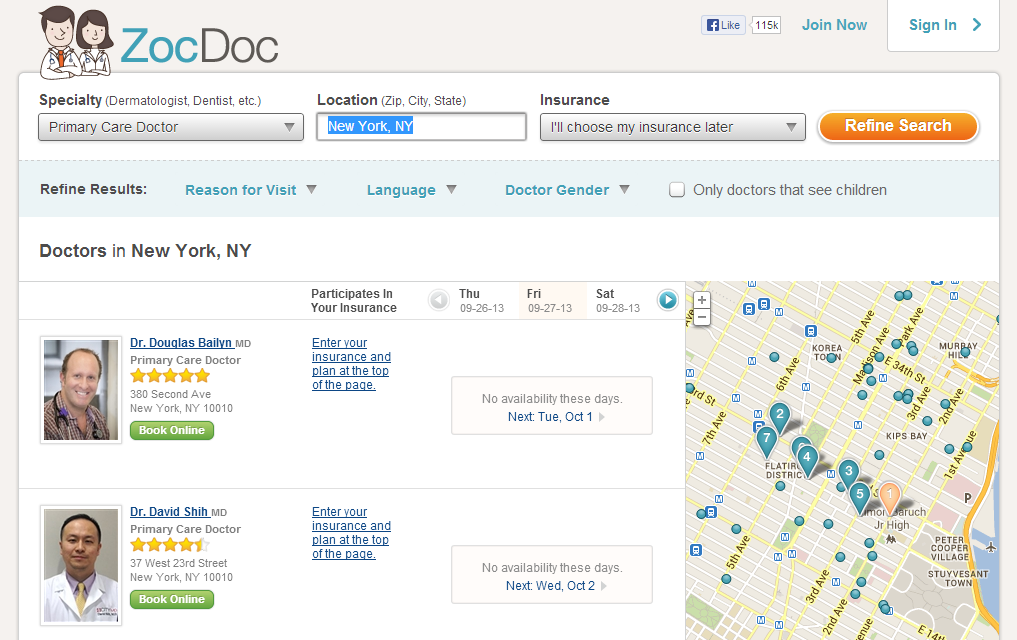The height and width of the screenshot is (640, 1017).
Task: Click the Refine Search button
Action: pos(898,126)
